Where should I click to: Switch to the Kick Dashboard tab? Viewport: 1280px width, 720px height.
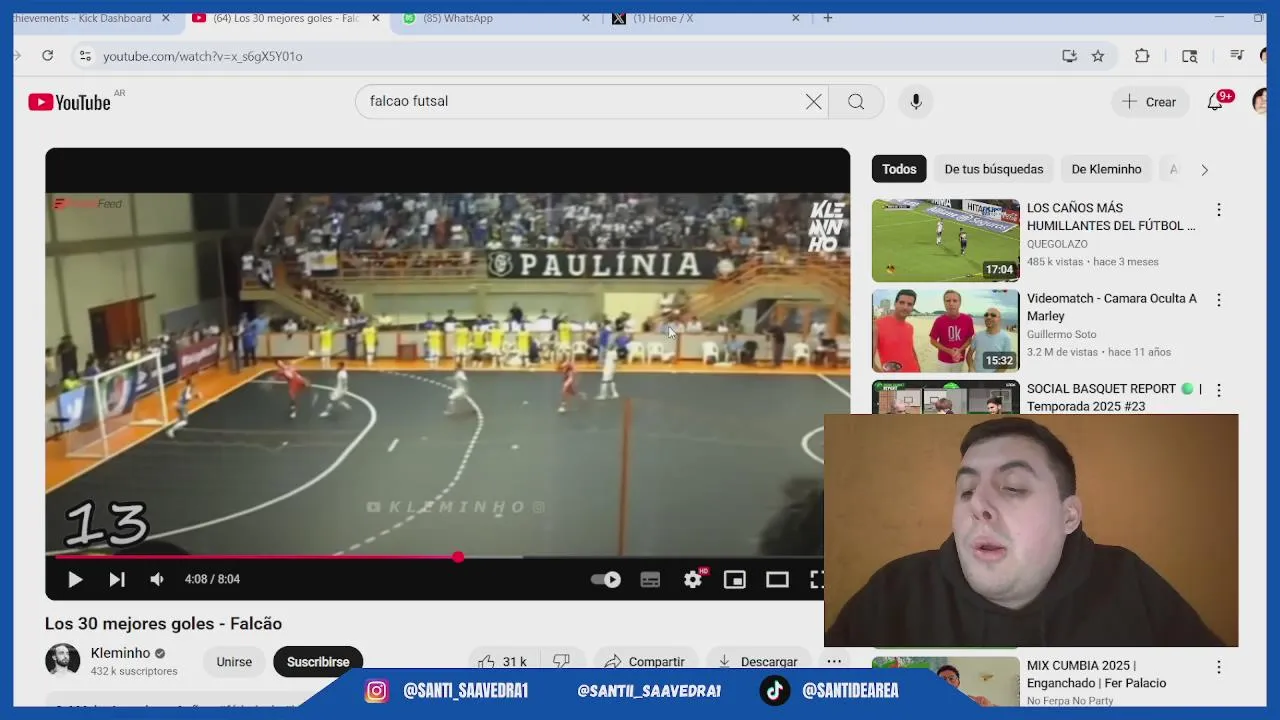(82, 18)
